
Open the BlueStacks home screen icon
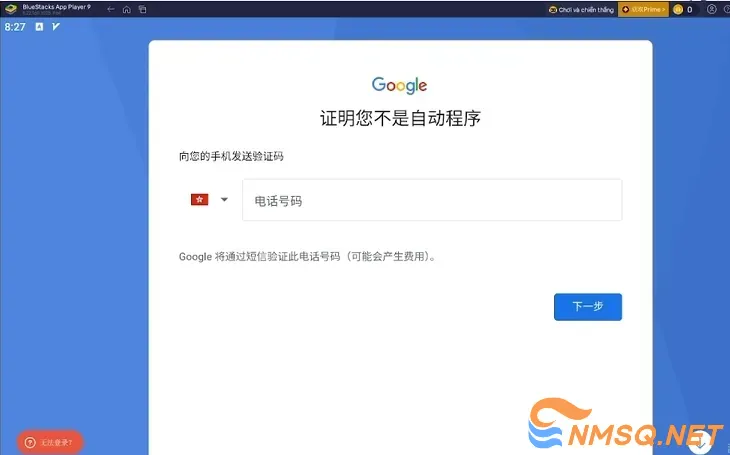127,9
